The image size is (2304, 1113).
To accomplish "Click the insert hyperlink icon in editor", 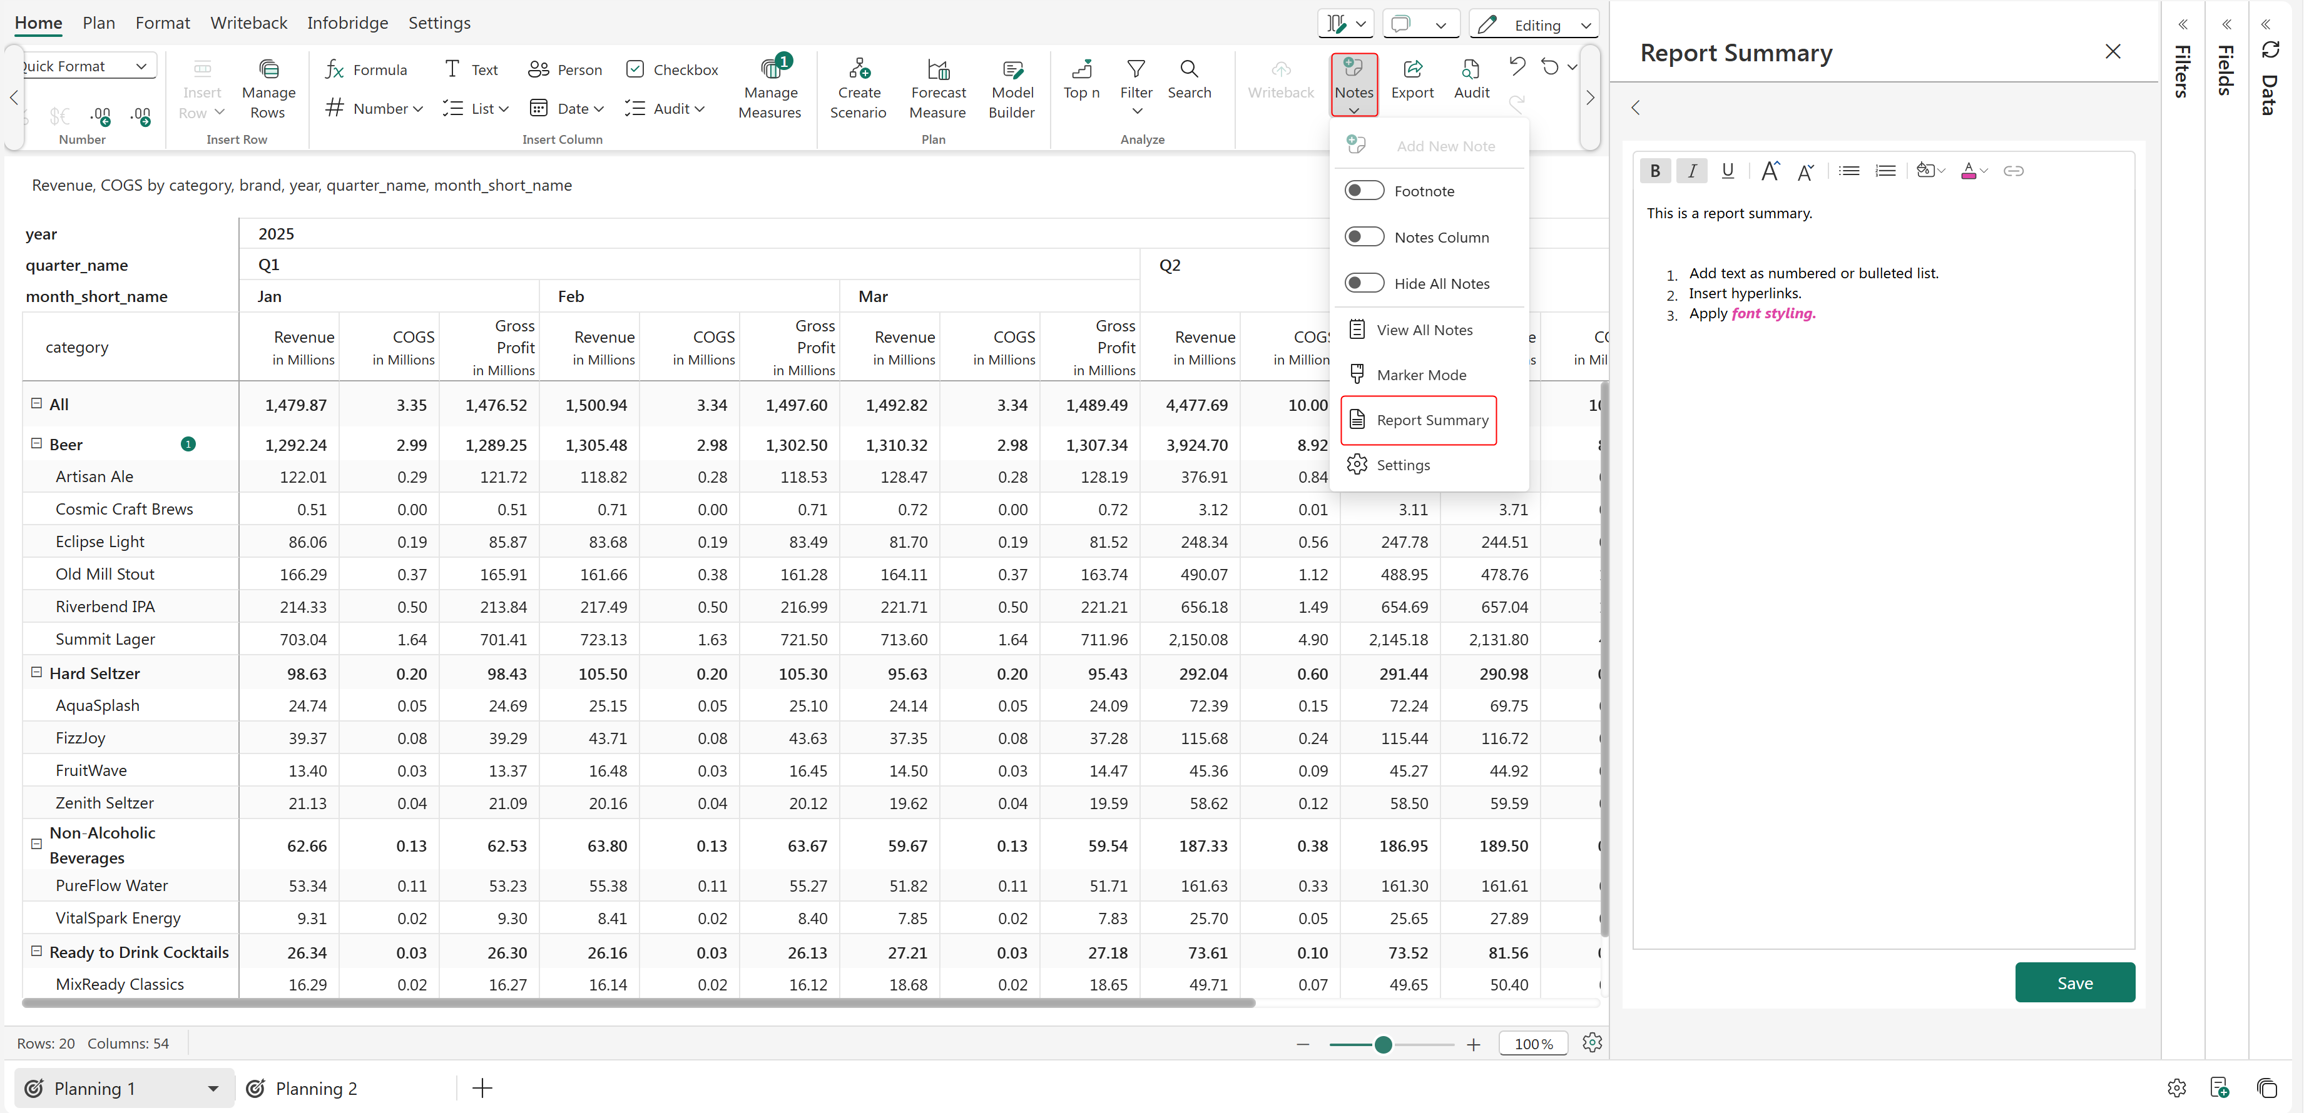I will click(x=2013, y=171).
